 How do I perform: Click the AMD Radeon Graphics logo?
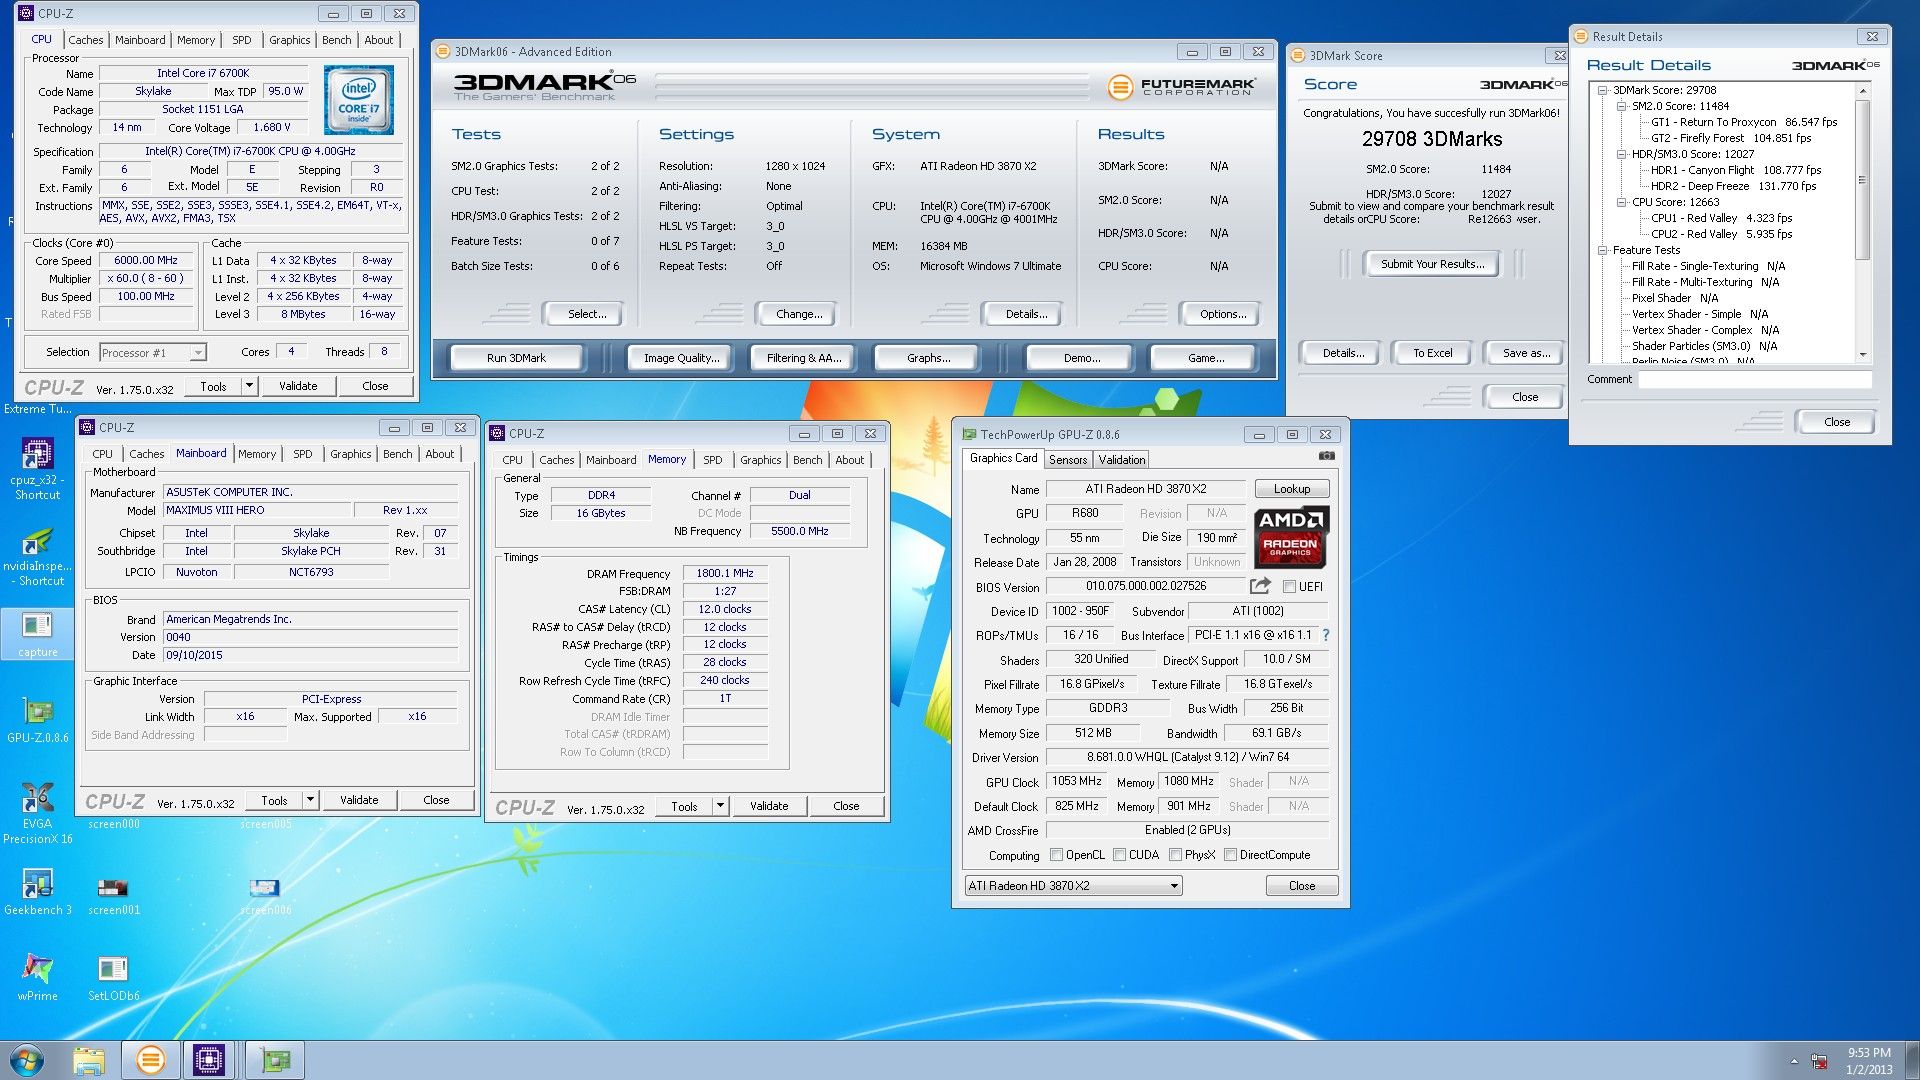tap(1290, 537)
